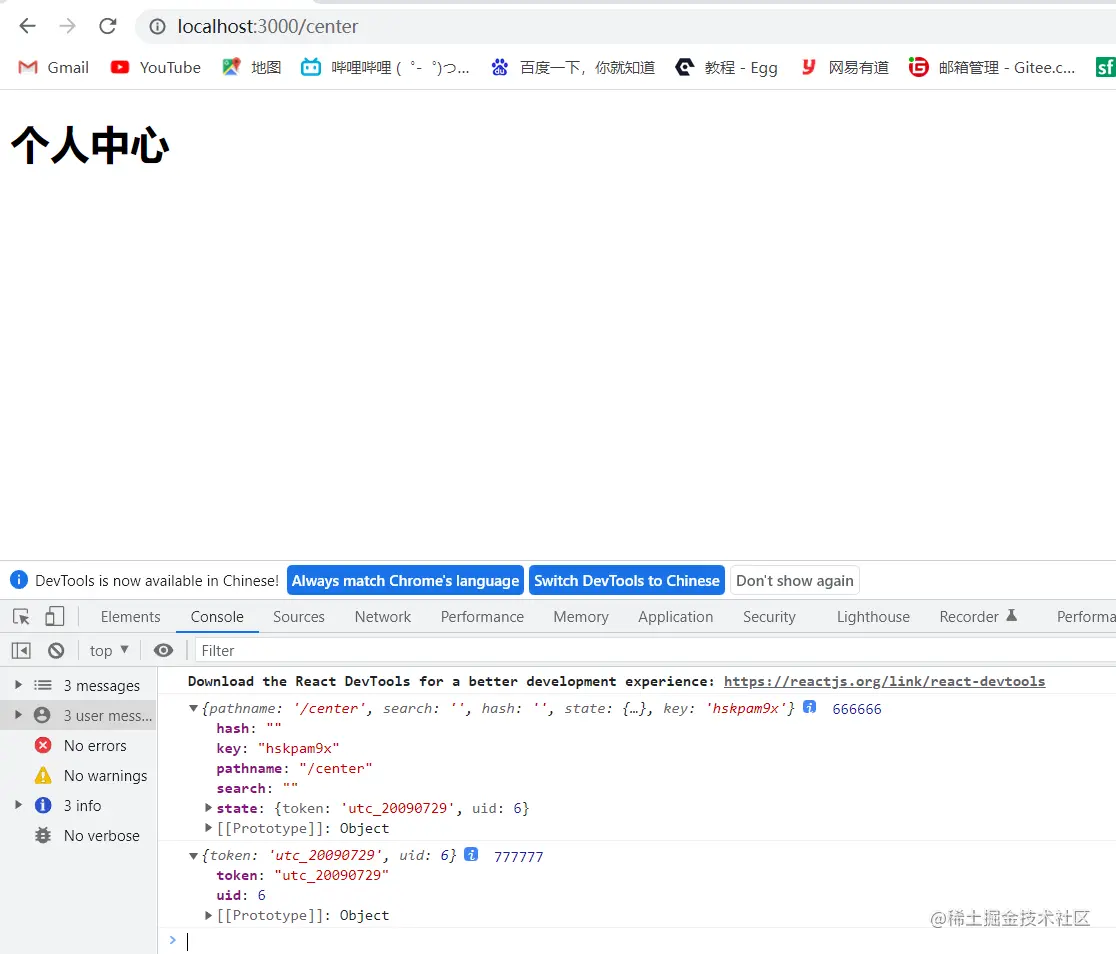
Task: Open the 教程 - Egg bookmark
Action: coord(726,68)
